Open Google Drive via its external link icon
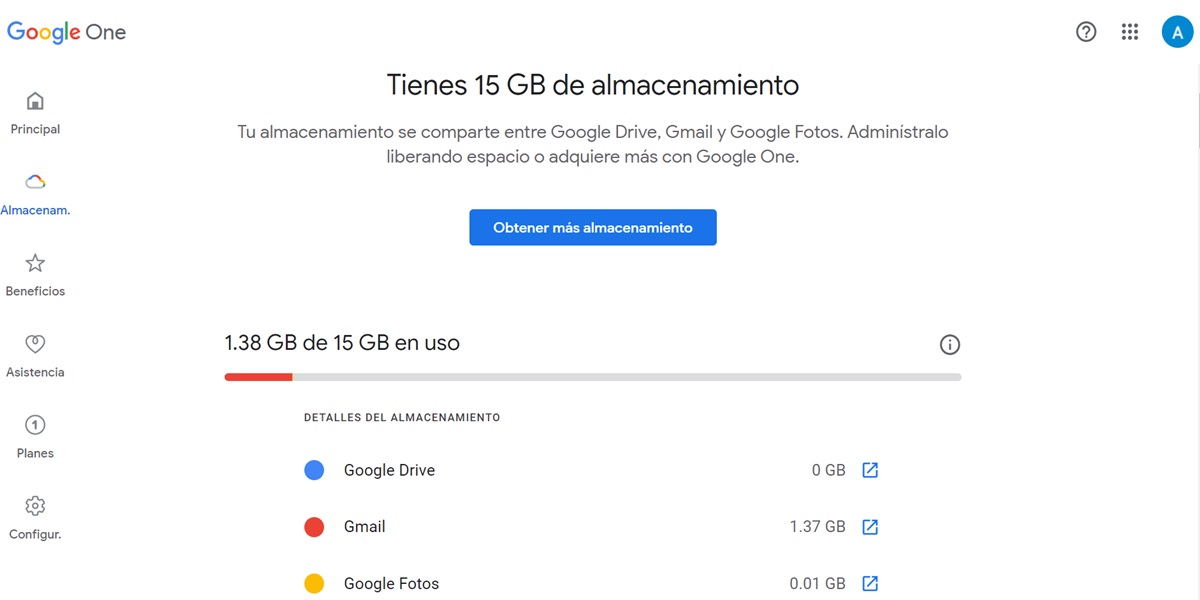This screenshot has height=600, width=1200. pos(869,470)
